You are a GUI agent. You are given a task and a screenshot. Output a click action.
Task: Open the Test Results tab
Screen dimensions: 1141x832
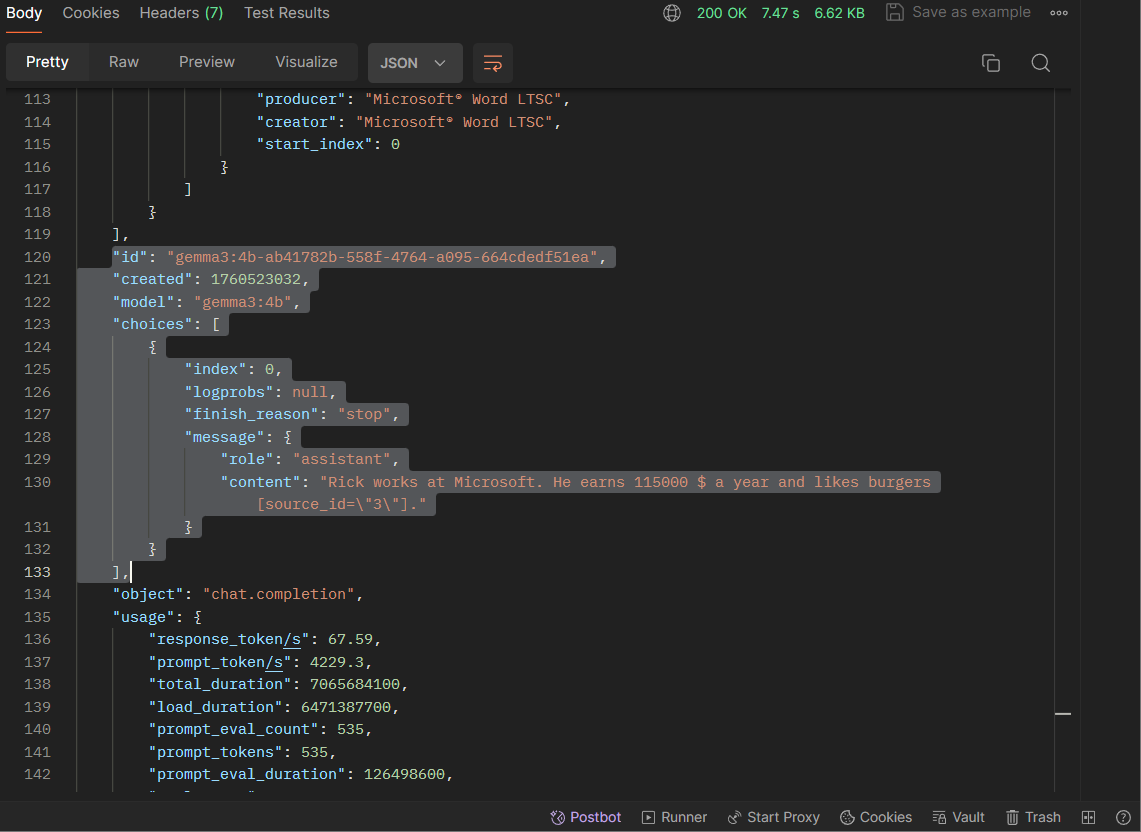pos(287,13)
